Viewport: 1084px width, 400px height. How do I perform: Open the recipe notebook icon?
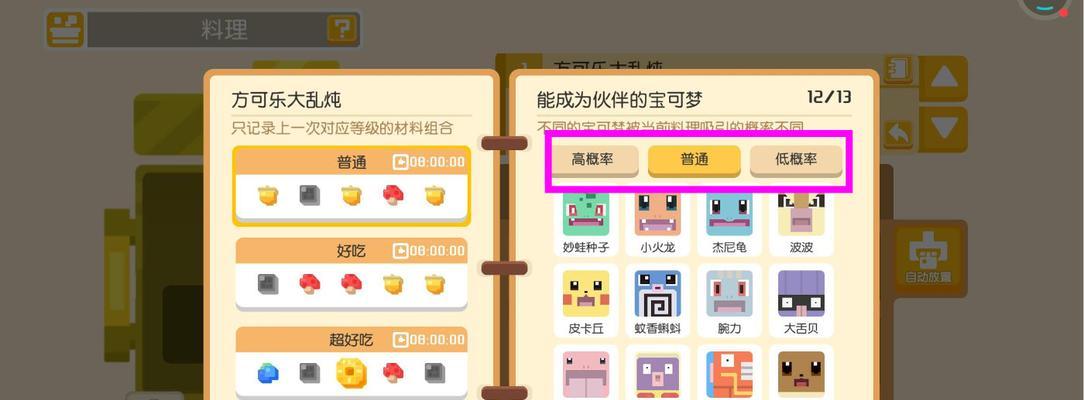pyautogui.click(x=897, y=70)
